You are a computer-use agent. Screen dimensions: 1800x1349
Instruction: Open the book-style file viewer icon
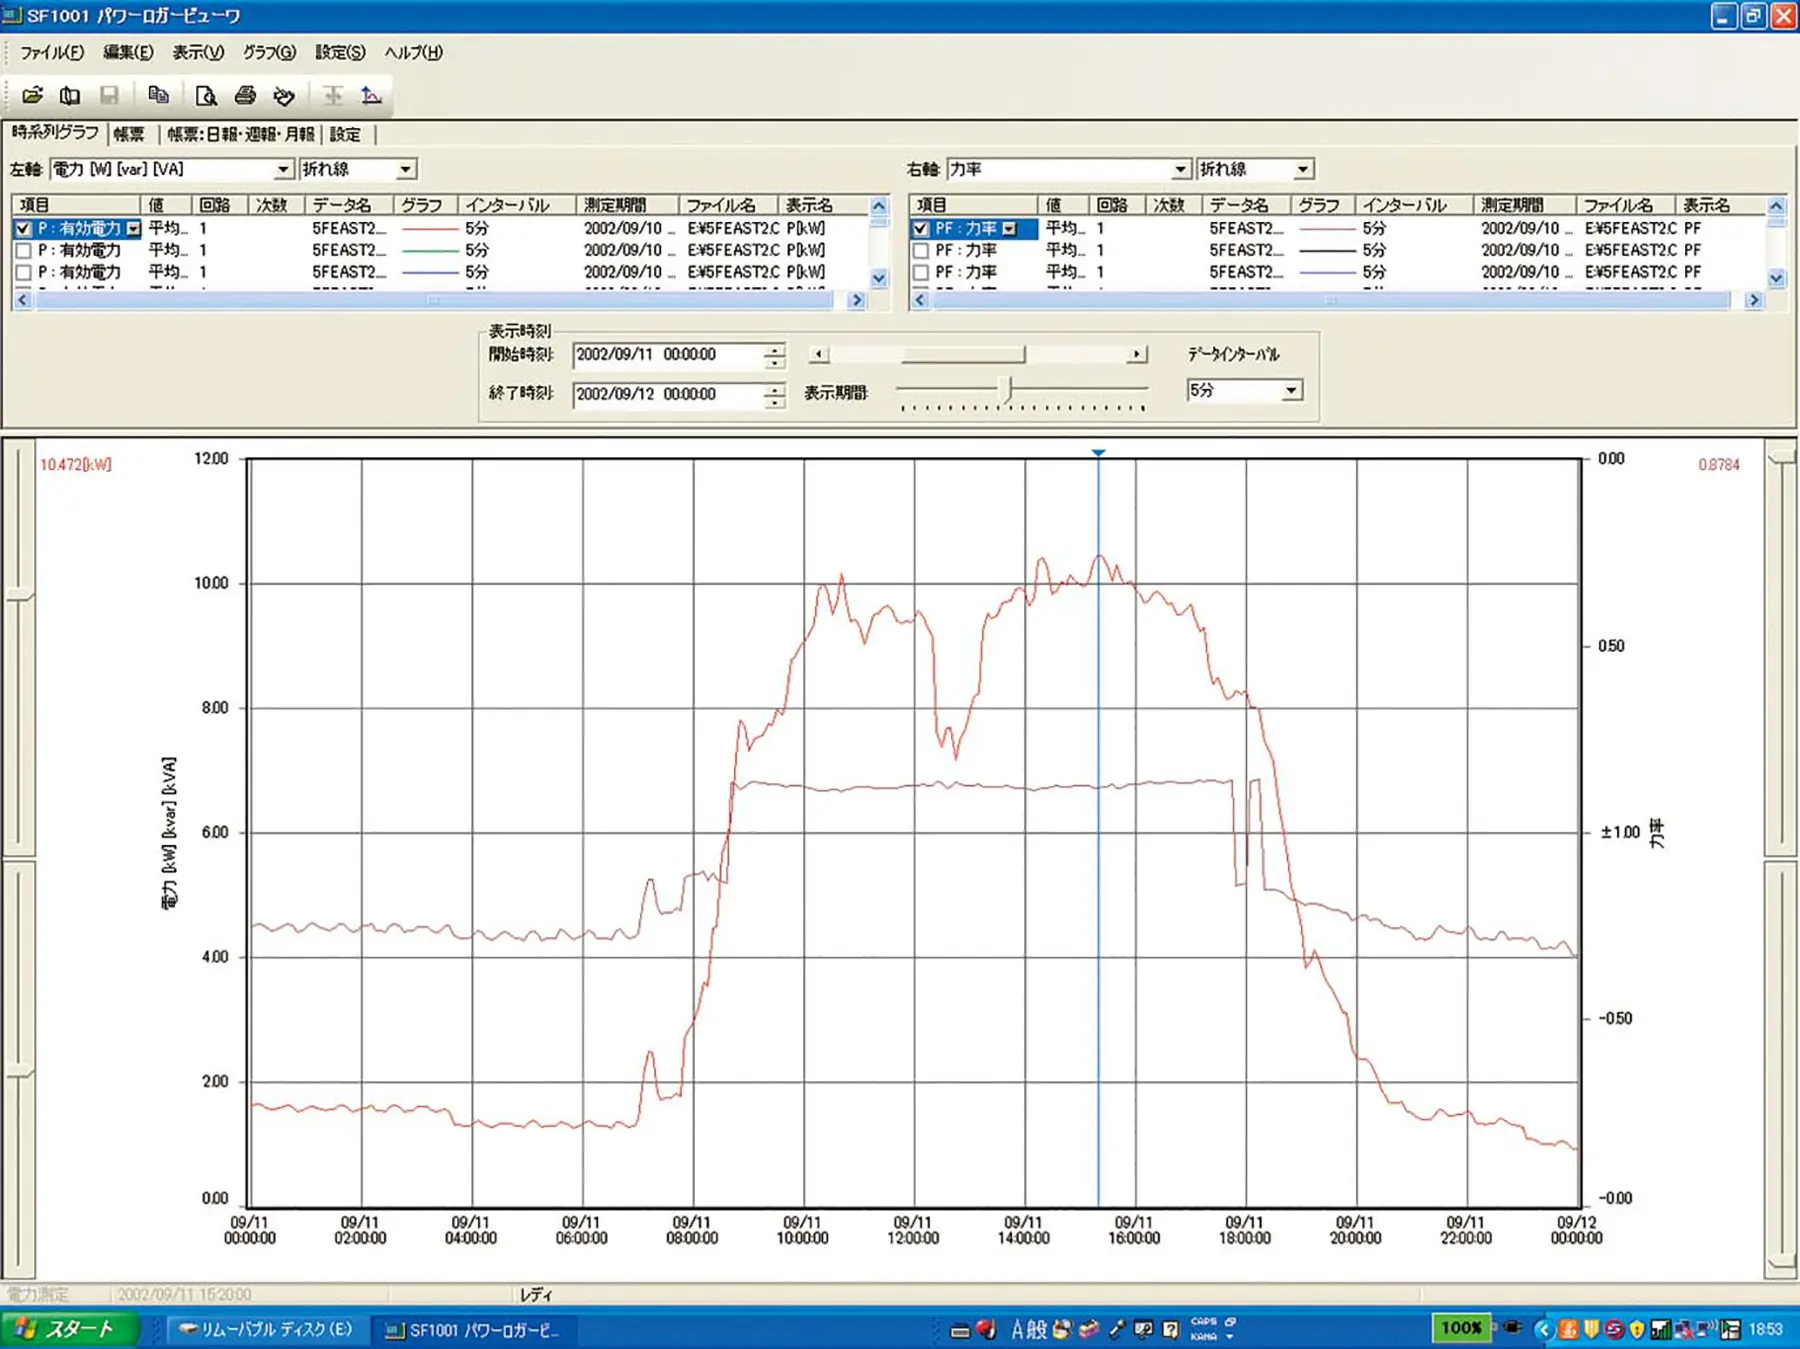click(x=70, y=95)
